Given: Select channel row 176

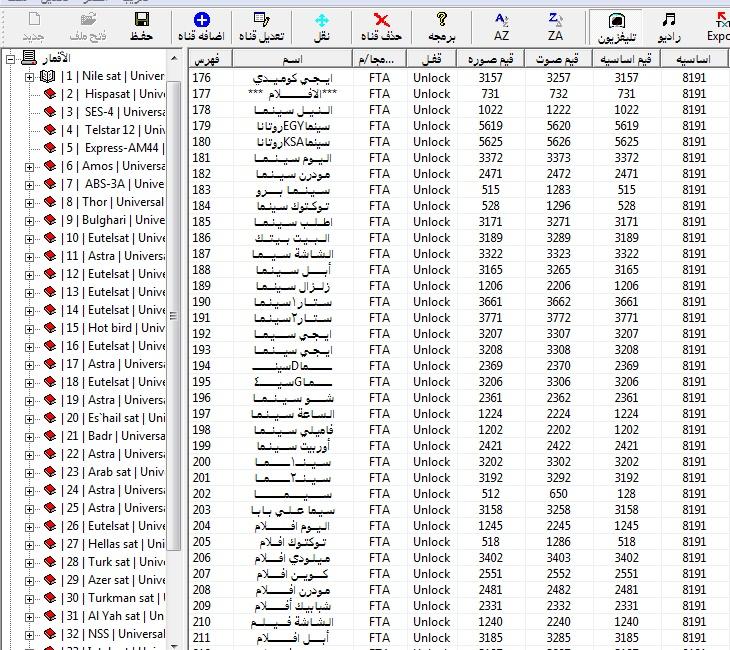Looking at the screenshot, I should (459, 78).
